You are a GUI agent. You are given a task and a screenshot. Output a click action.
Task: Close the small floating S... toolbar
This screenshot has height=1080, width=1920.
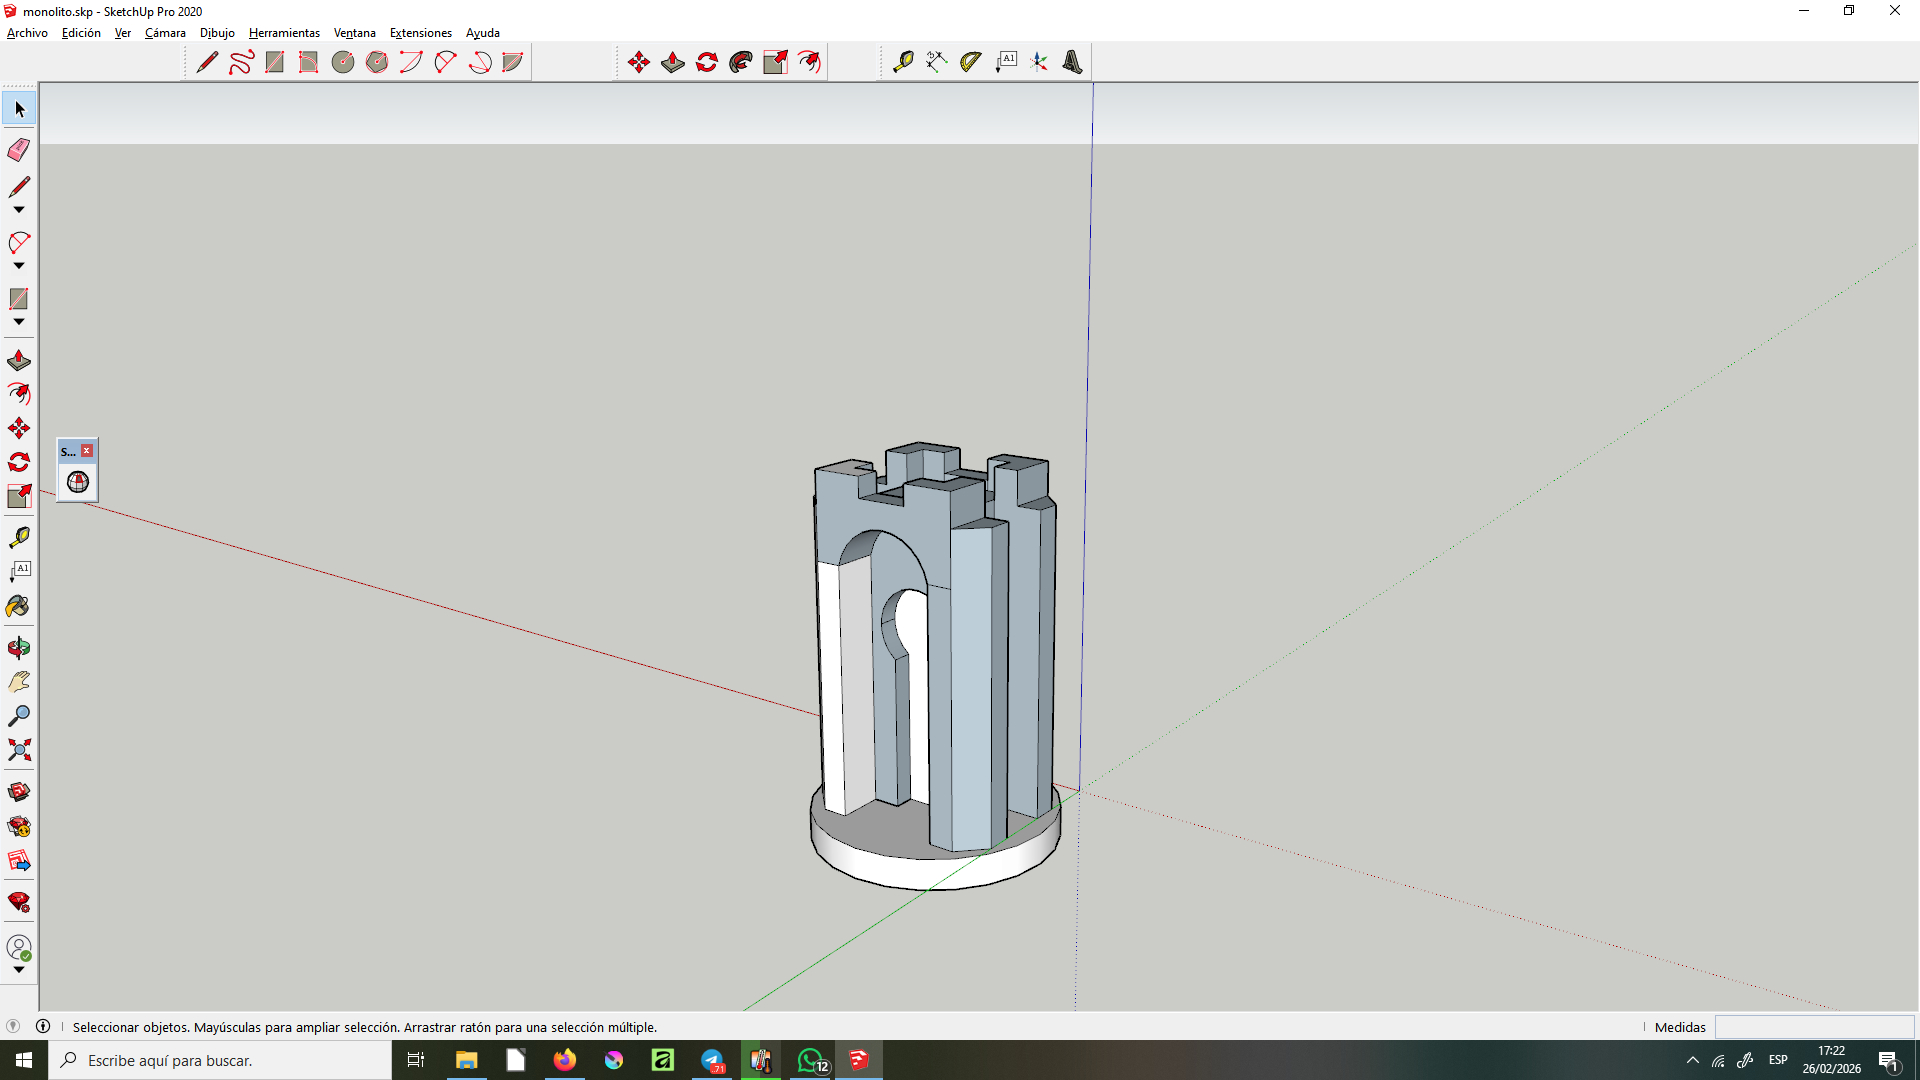point(88,451)
